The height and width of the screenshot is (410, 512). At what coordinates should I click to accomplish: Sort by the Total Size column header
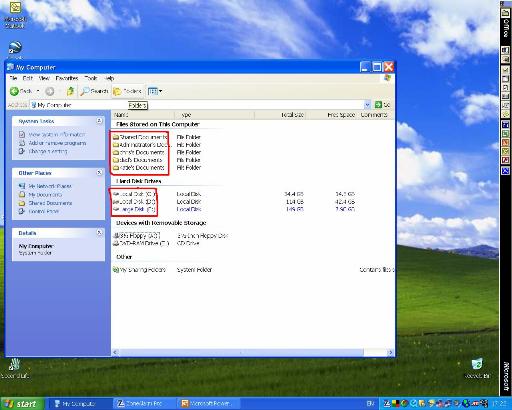pyautogui.click(x=280, y=115)
